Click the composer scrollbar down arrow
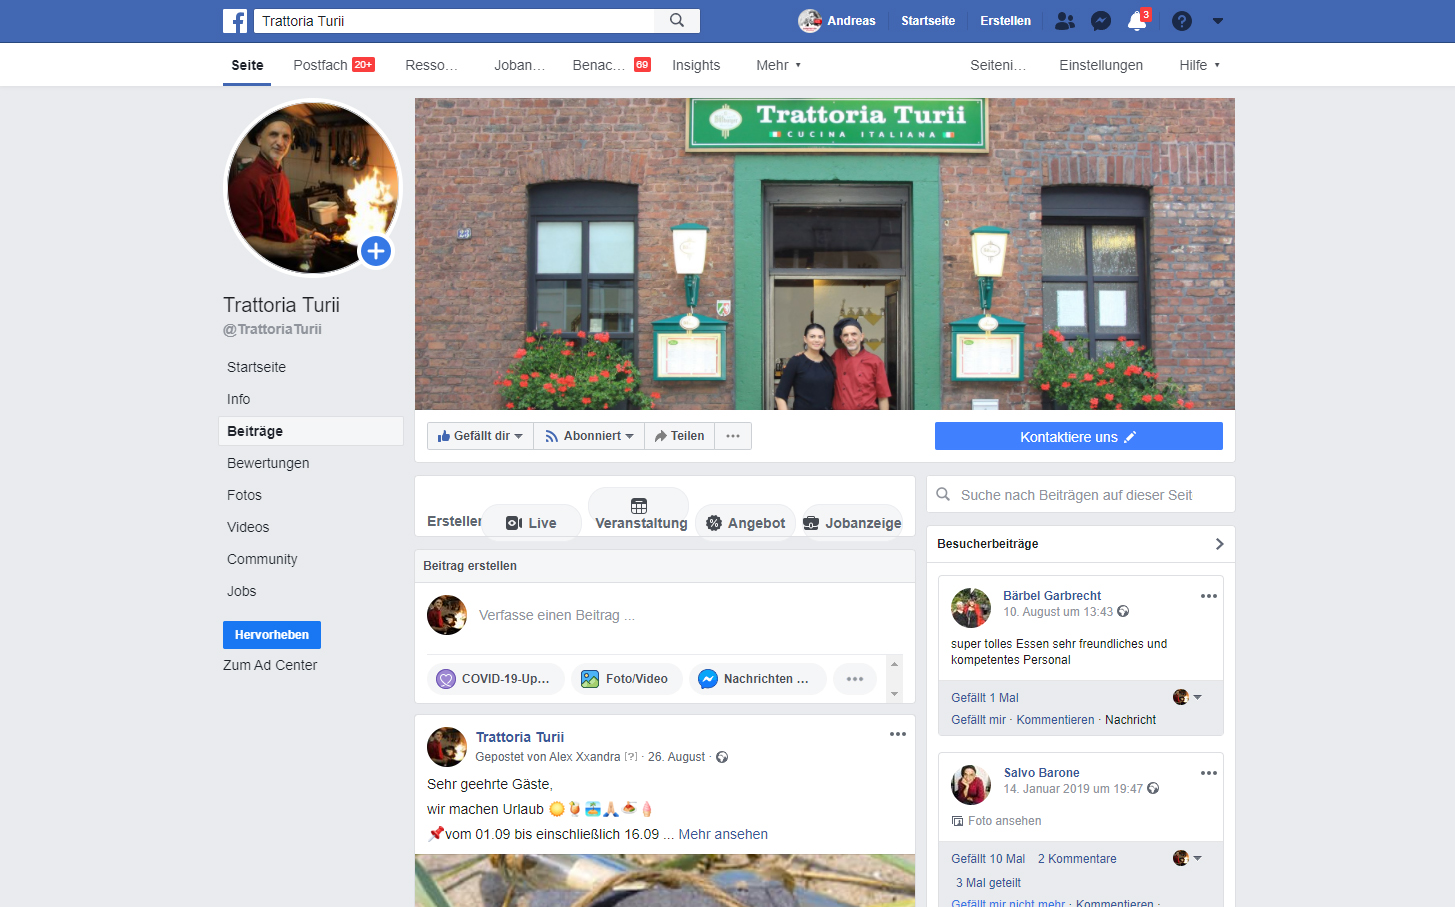This screenshot has width=1455, height=907. (895, 694)
